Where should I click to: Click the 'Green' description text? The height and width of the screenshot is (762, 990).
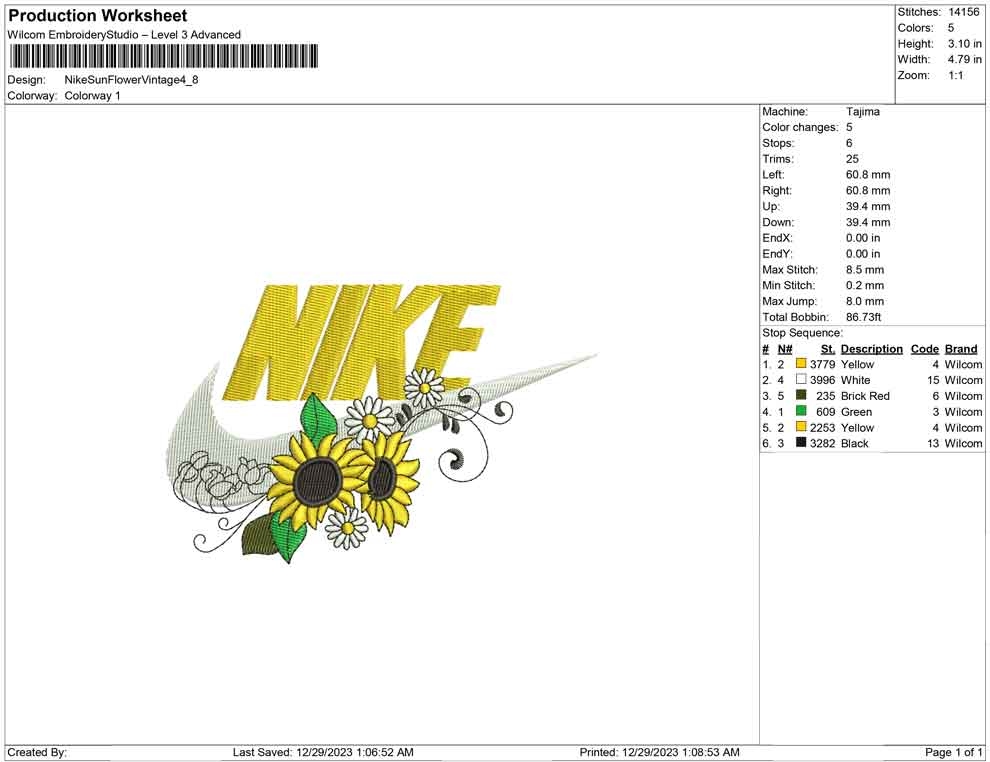tap(856, 412)
